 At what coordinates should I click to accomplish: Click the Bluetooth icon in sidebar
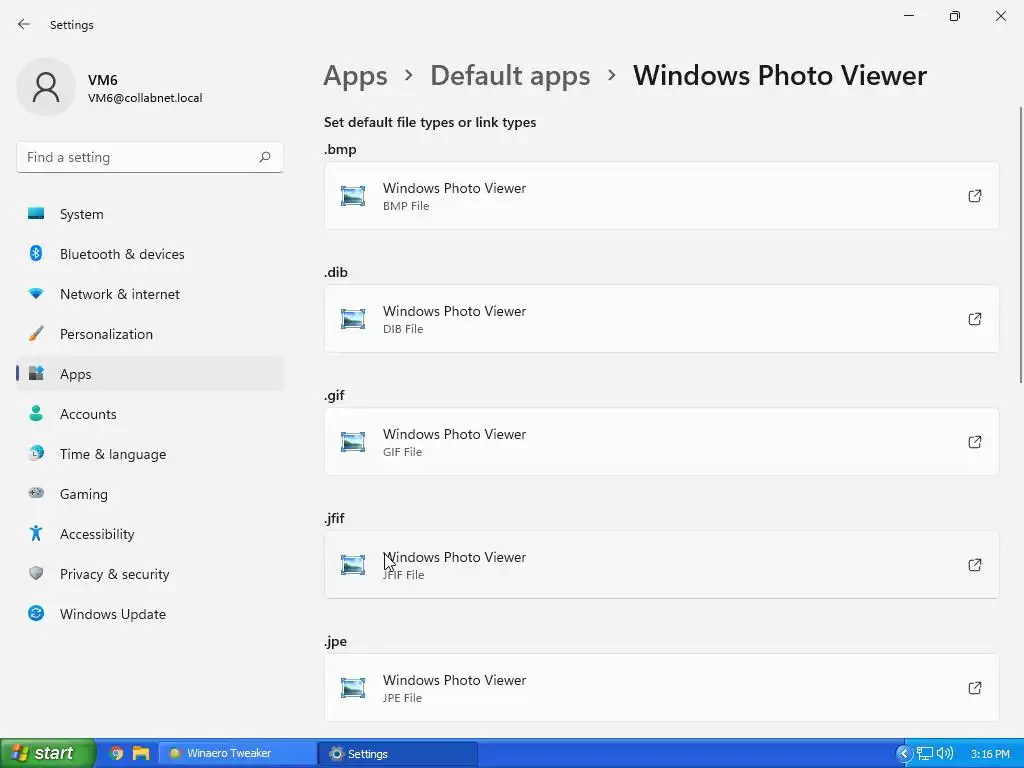coord(36,253)
